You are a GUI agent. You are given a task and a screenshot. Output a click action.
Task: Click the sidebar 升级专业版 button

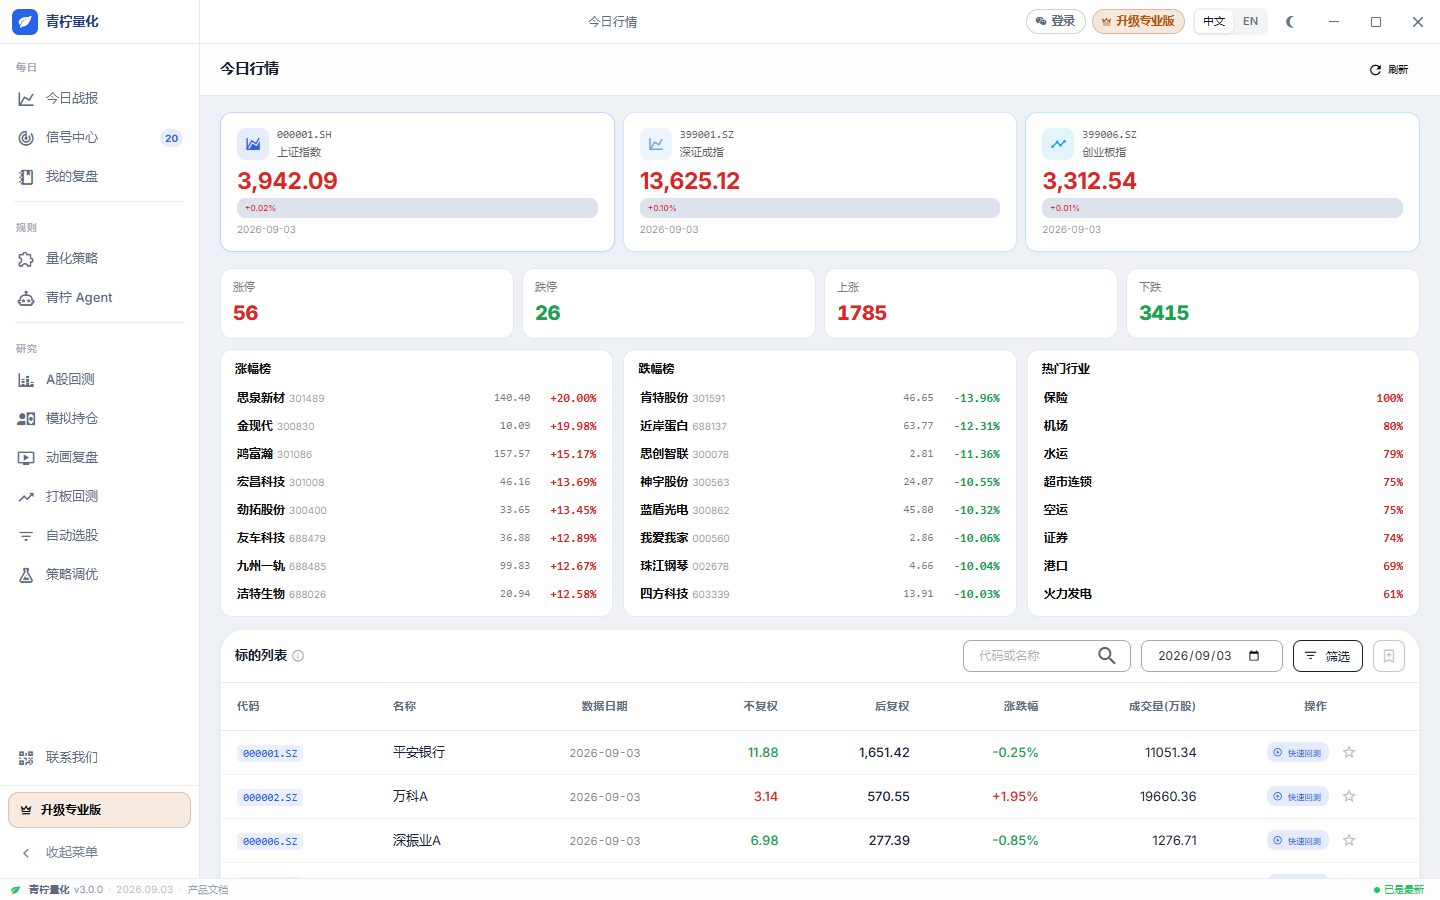tap(99, 810)
